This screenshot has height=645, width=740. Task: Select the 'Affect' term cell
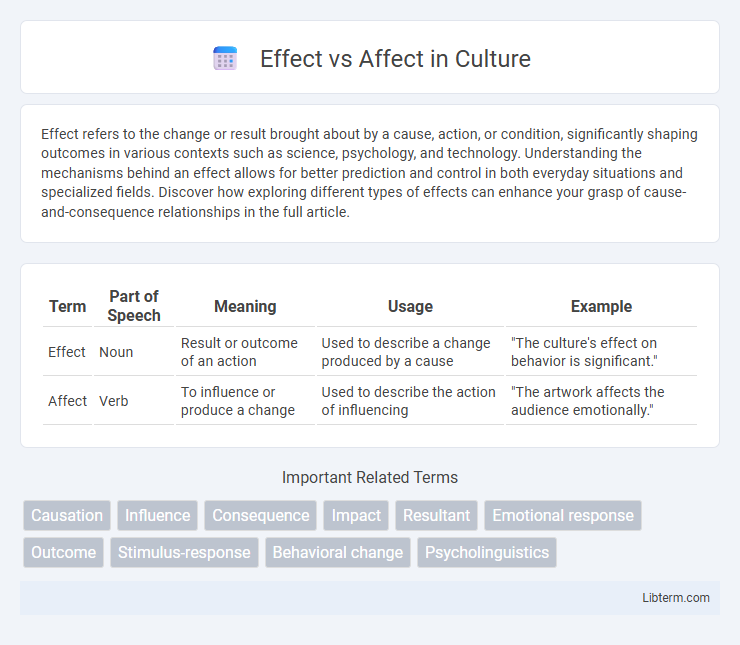point(67,401)
